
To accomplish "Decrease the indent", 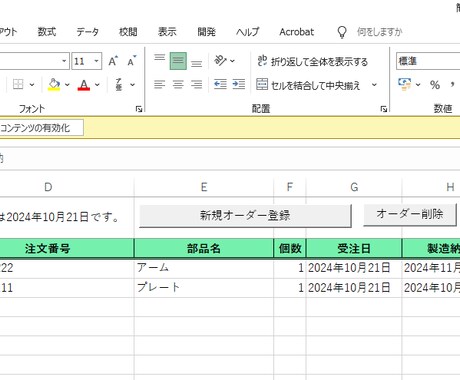I will click(x=220, y=84).
